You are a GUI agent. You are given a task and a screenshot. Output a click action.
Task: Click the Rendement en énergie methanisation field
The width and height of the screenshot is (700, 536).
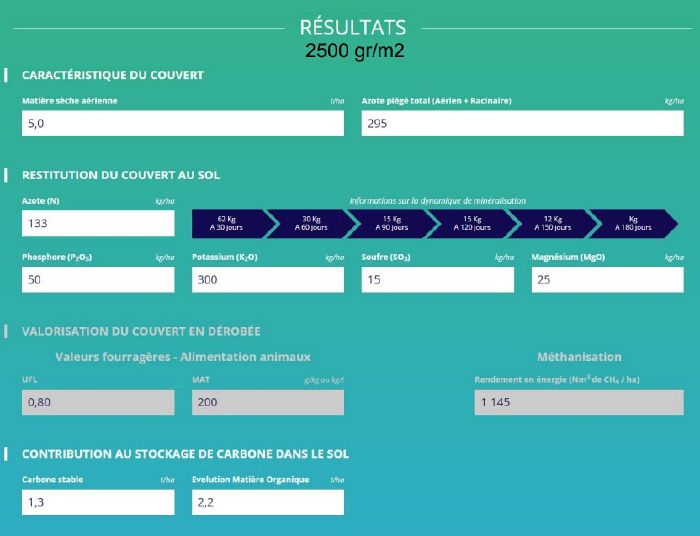coord(579,402)
